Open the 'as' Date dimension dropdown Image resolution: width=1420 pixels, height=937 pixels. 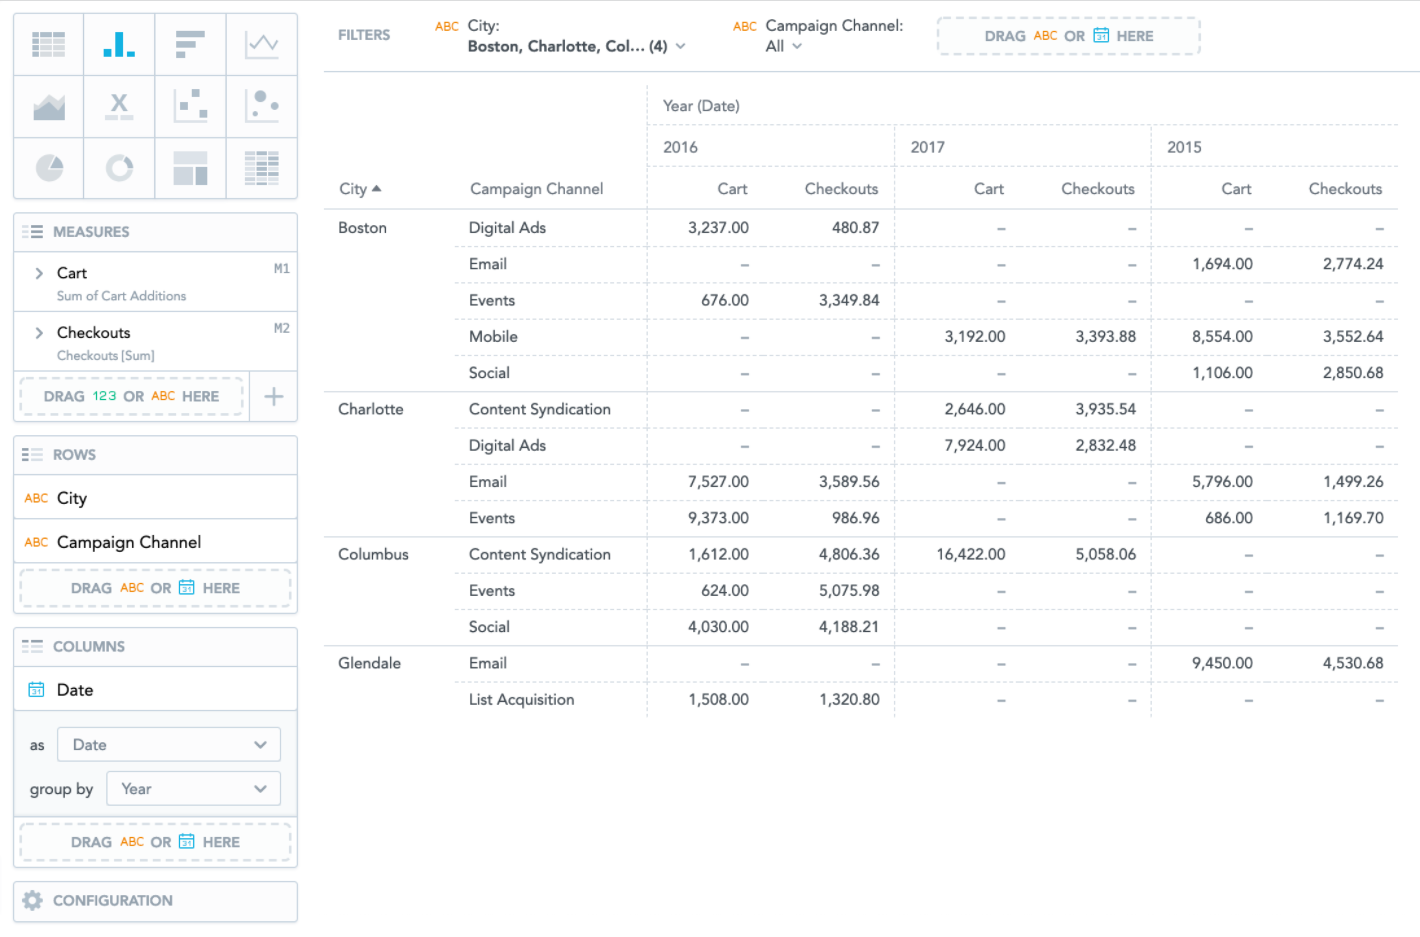pos(169,745)
